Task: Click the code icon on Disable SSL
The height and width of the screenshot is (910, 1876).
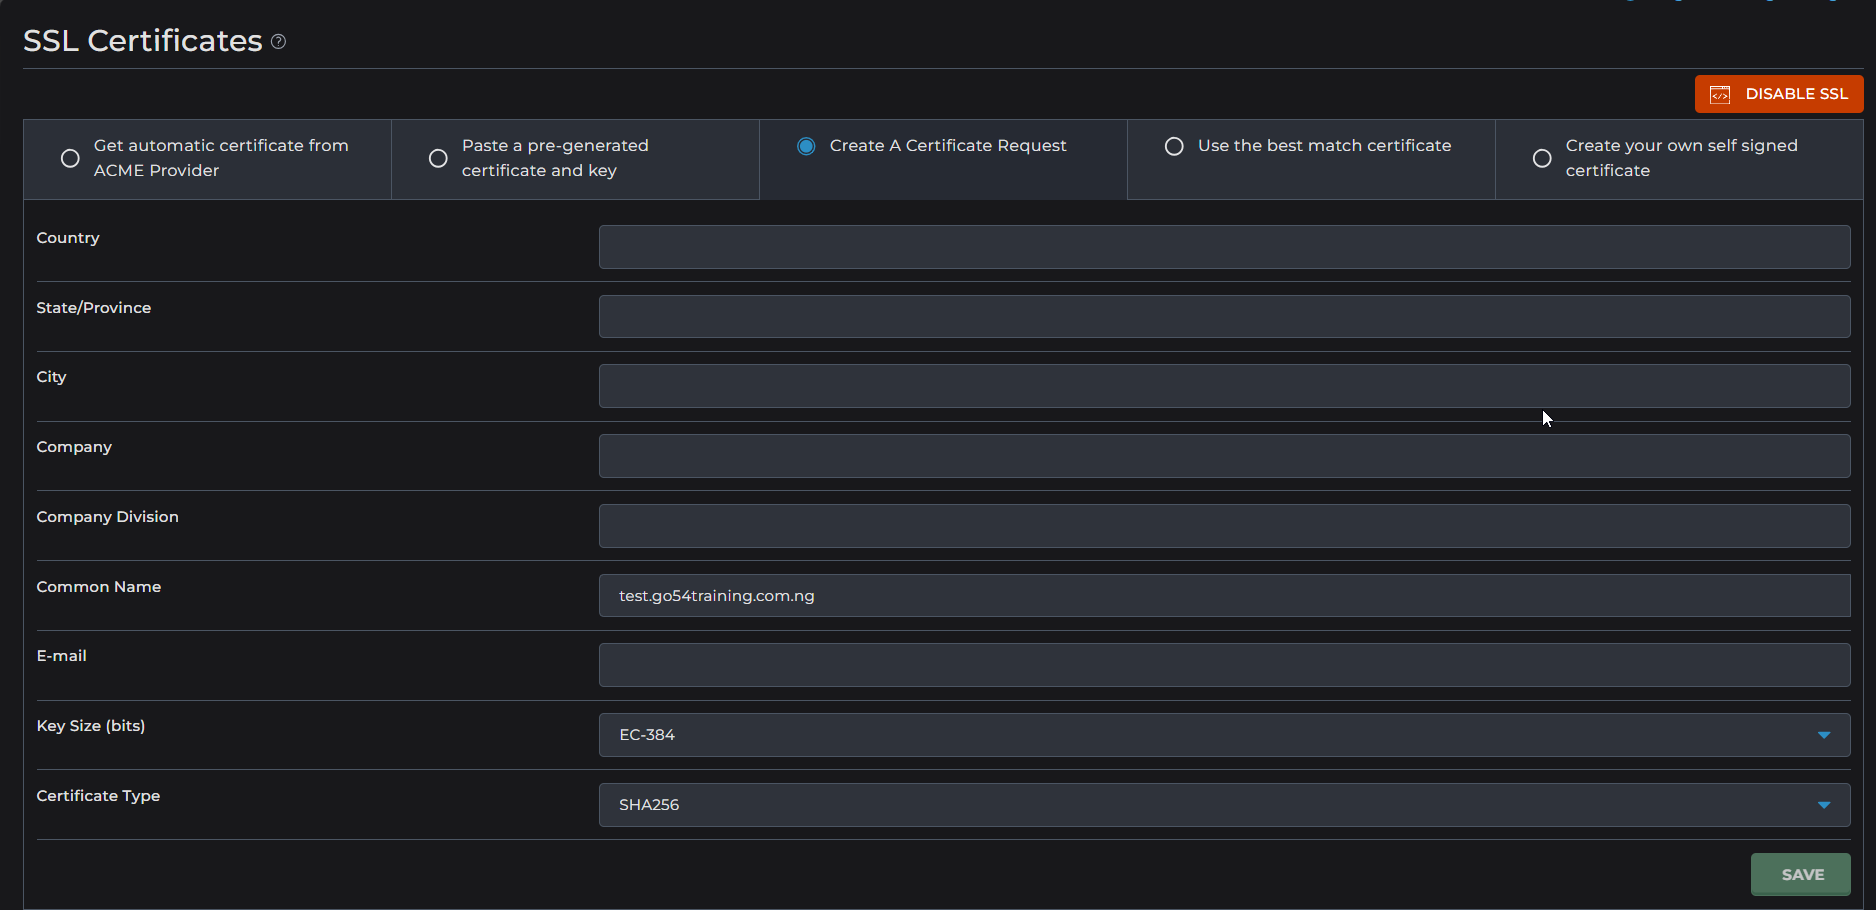Action: click(1720, 94)
